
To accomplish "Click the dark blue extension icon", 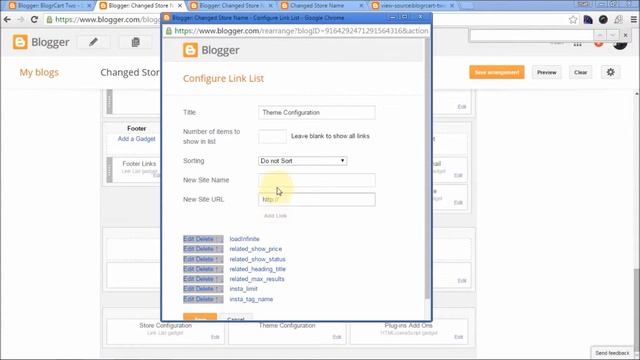I will [x=588, y=20].
